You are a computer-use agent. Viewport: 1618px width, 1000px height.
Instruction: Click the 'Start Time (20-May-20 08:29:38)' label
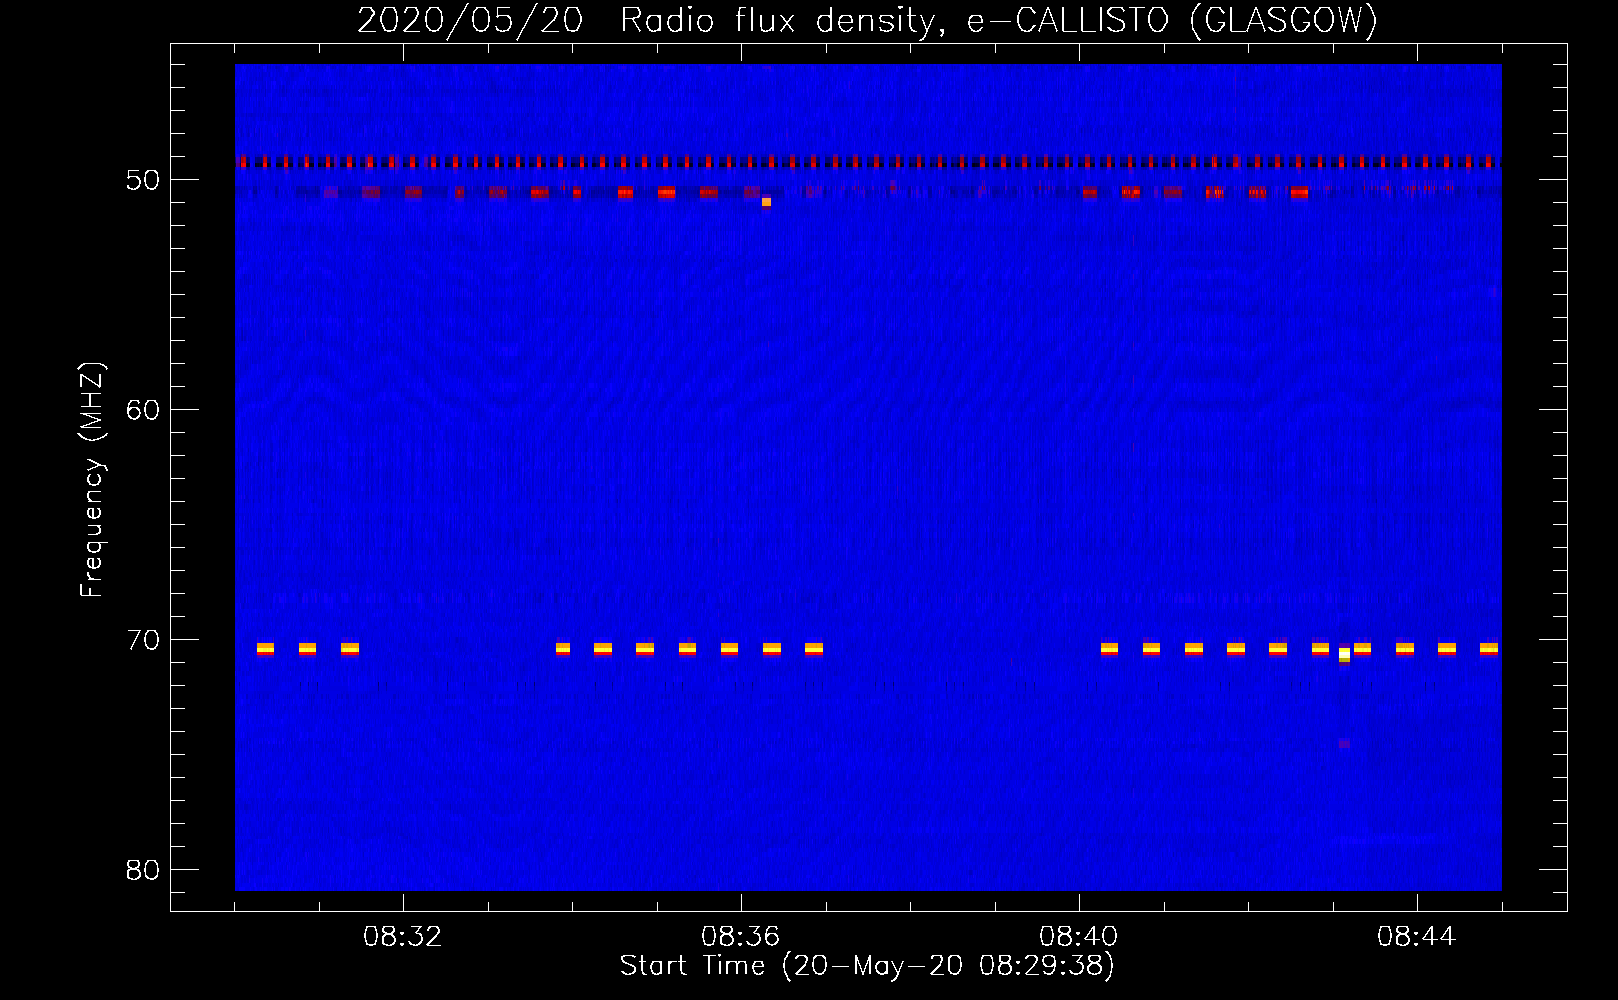tap(867, 966)
